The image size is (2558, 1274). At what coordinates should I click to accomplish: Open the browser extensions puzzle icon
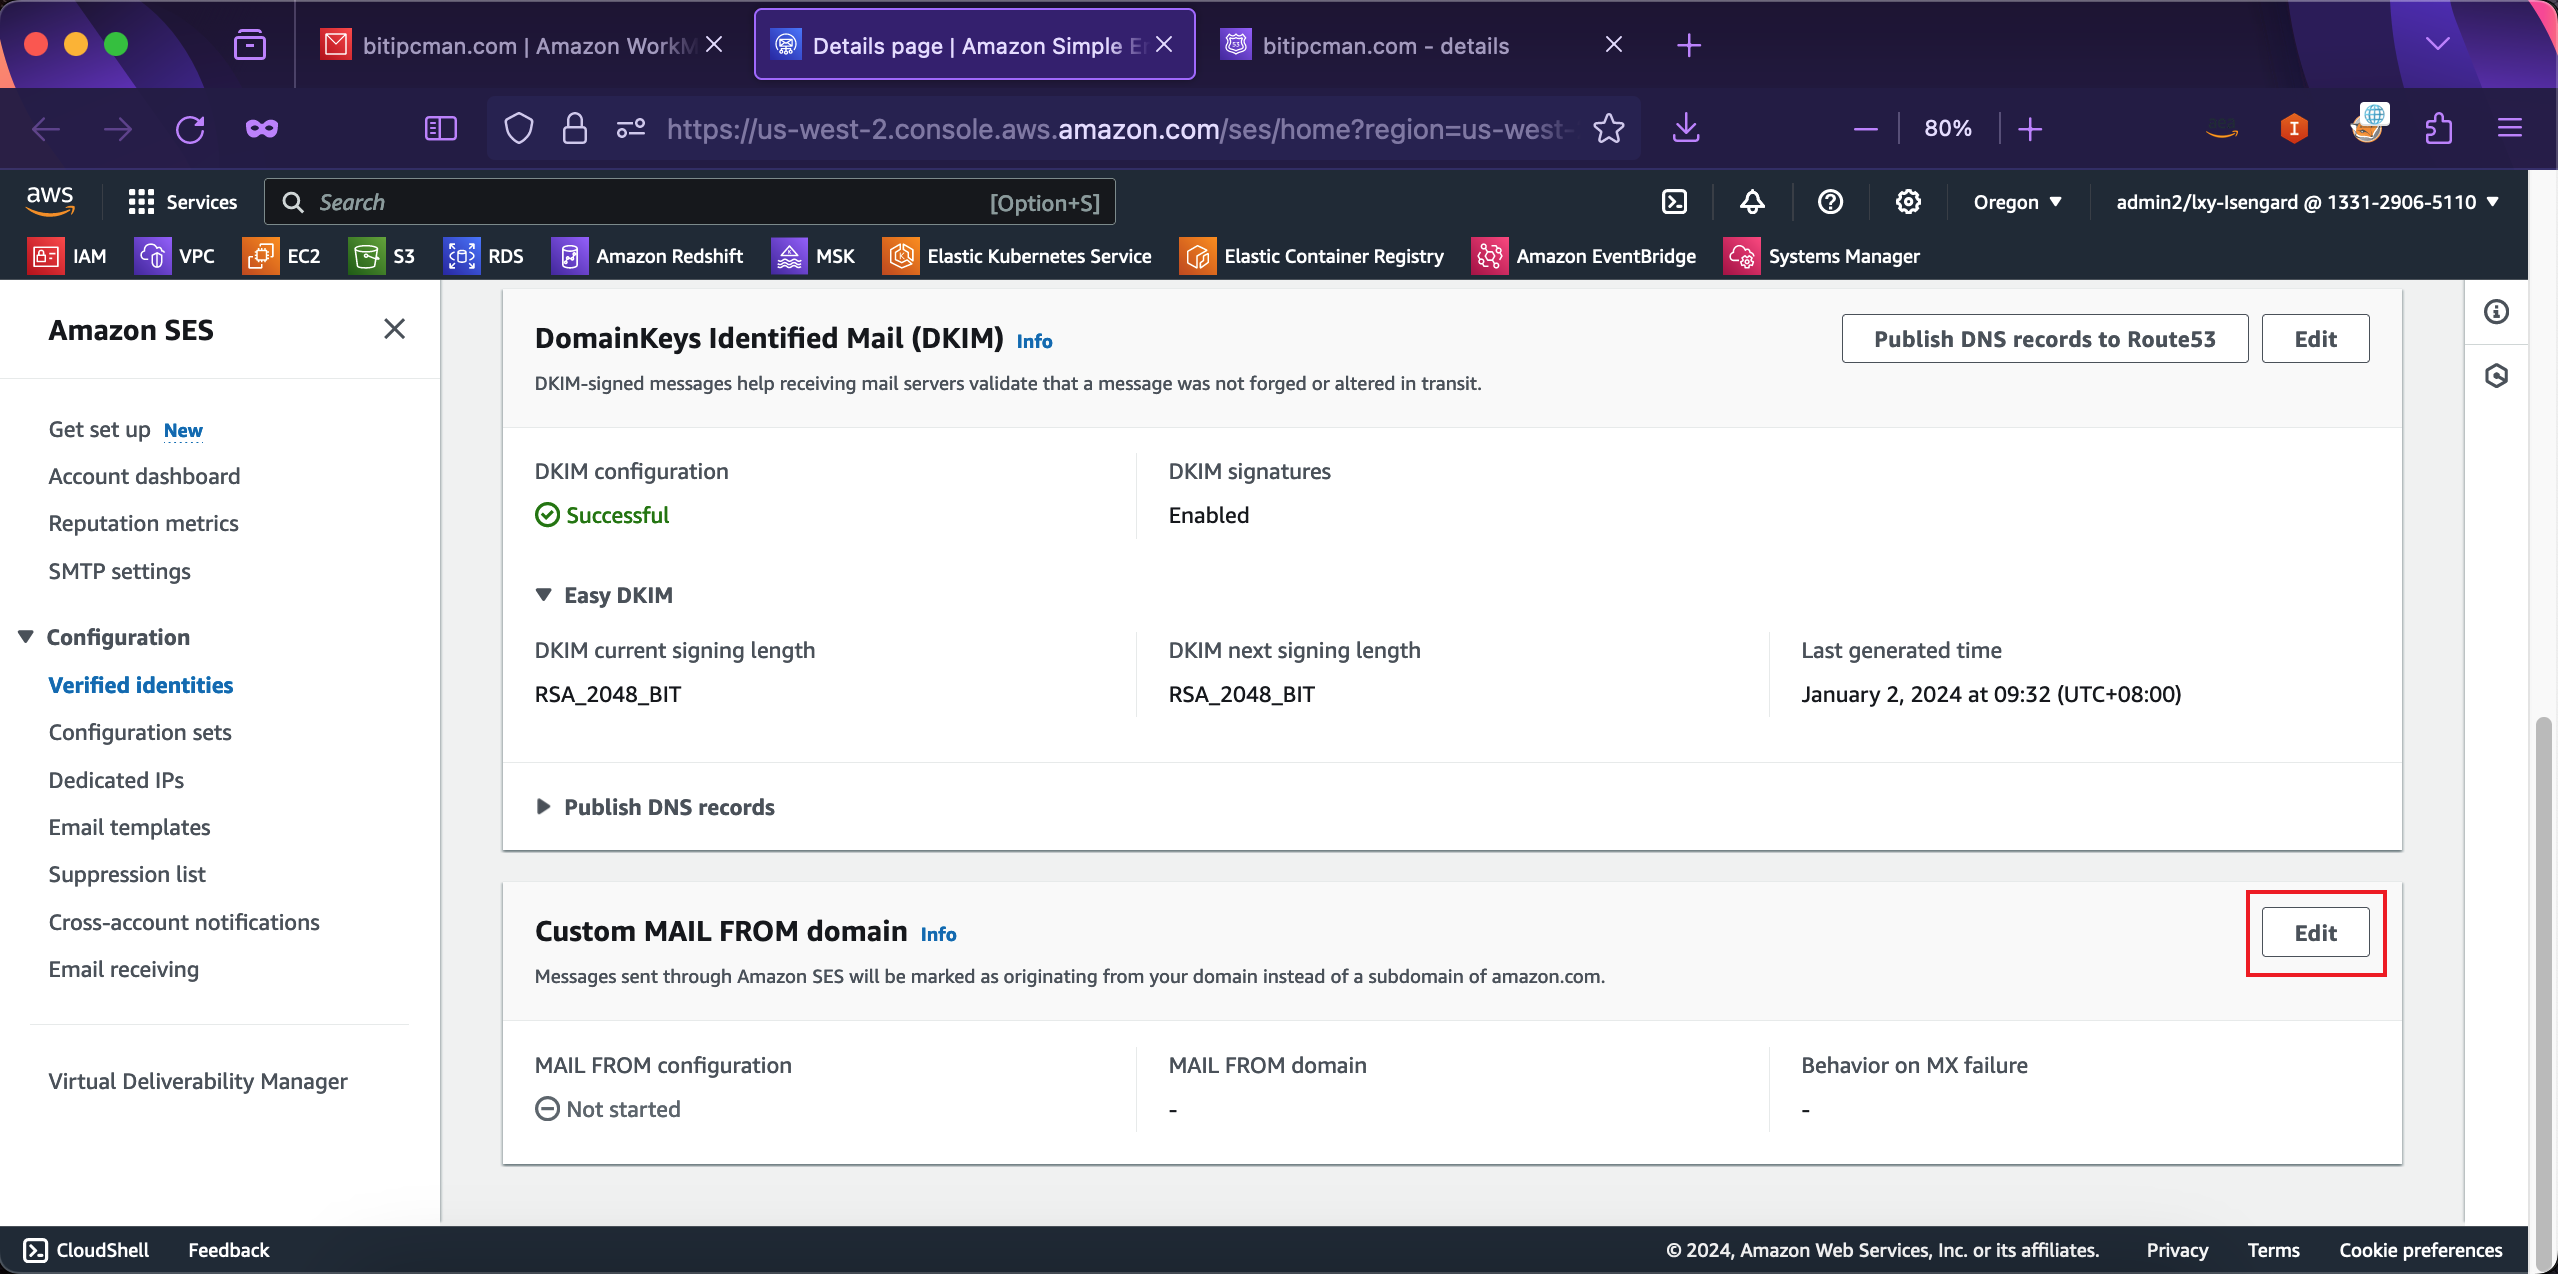[x=2439, y=129]
